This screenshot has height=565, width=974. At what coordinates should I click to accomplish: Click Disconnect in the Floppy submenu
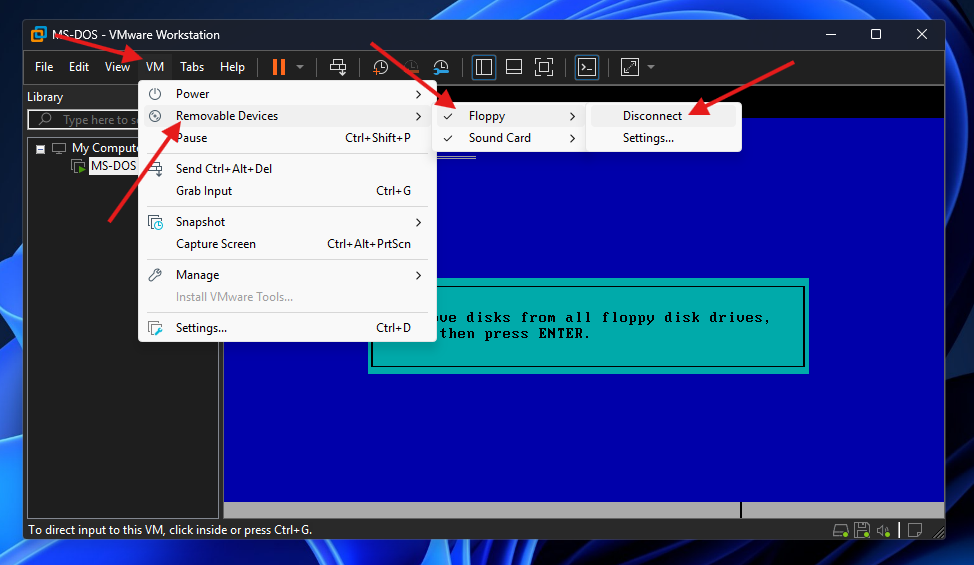coord(652,116)
